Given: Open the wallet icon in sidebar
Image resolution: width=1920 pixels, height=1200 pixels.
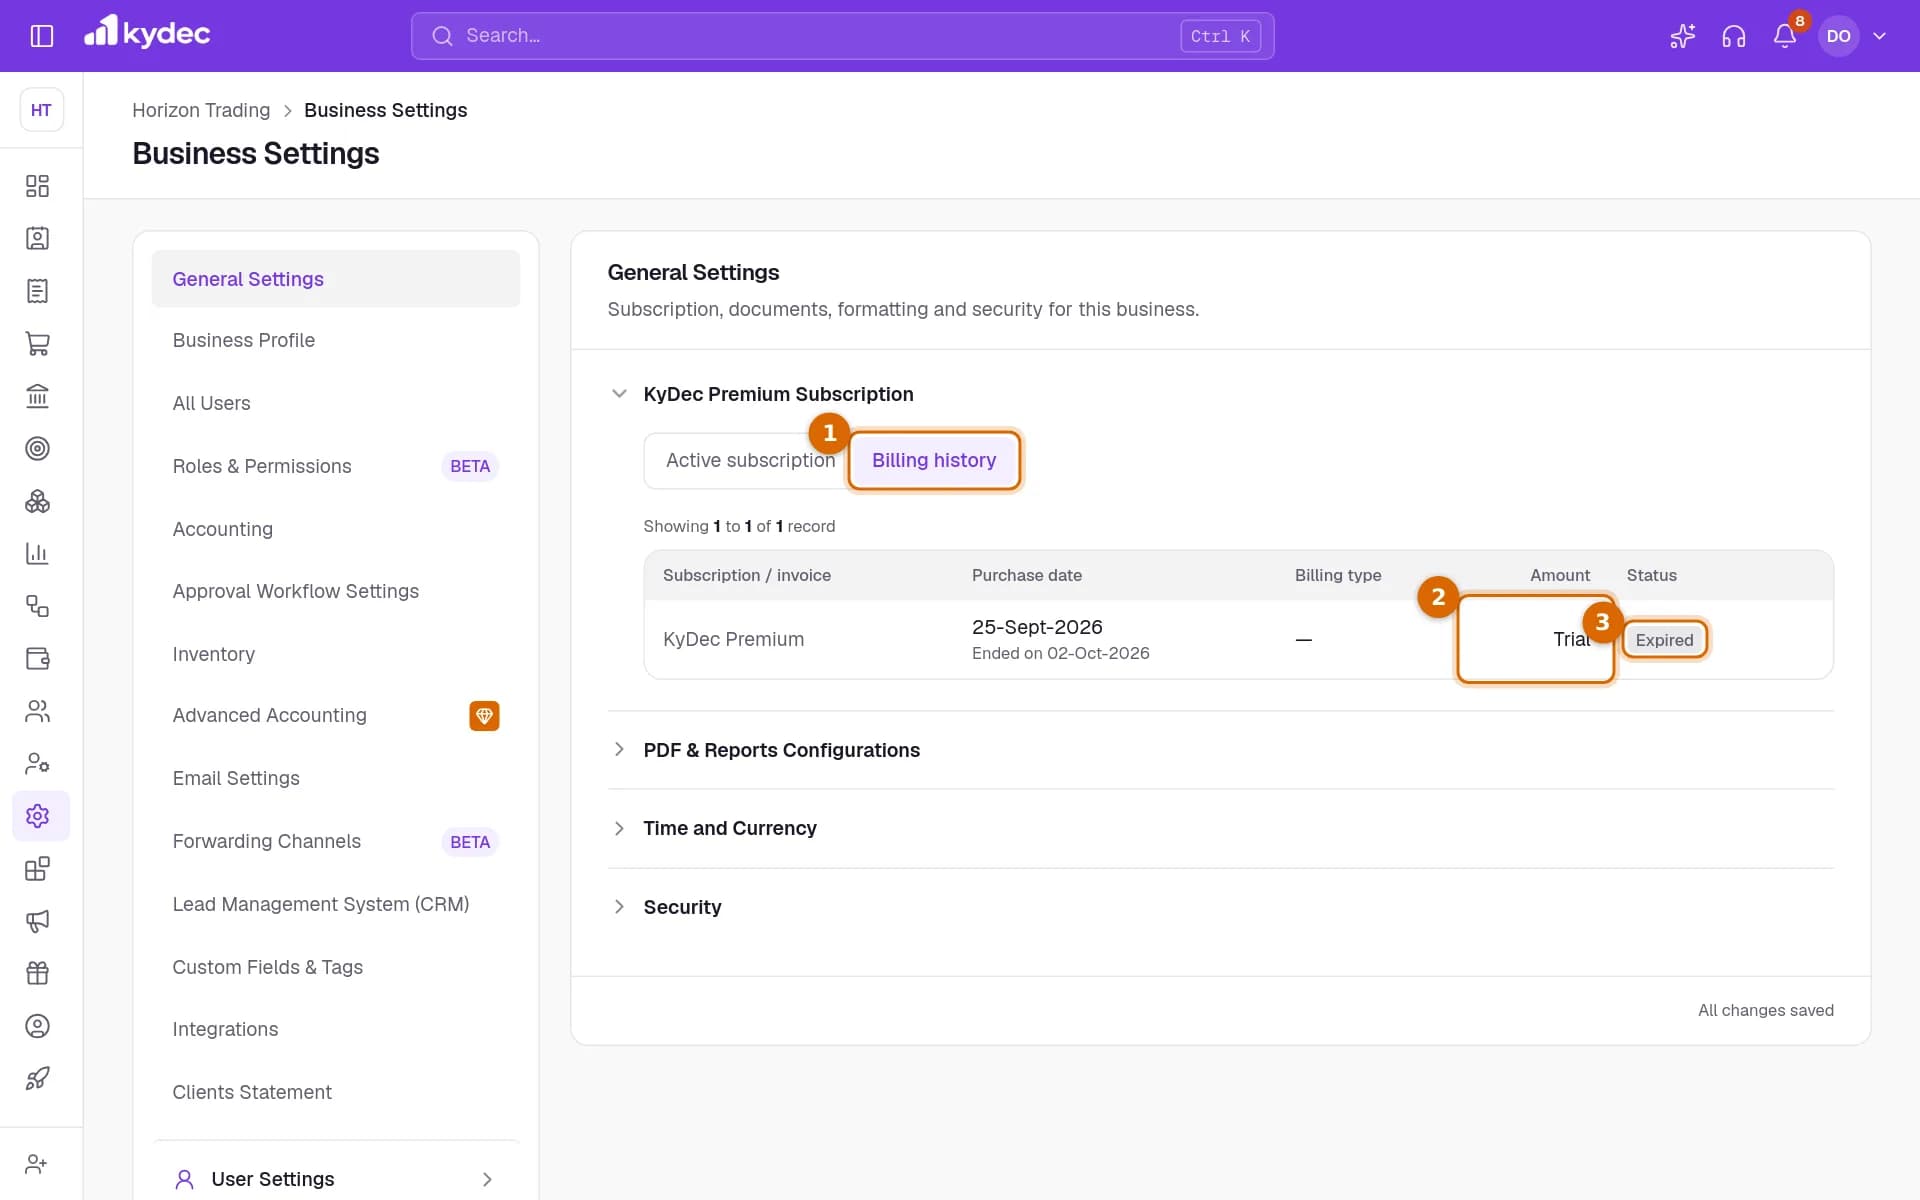Looking at the screenshot, I should point(37,658).
